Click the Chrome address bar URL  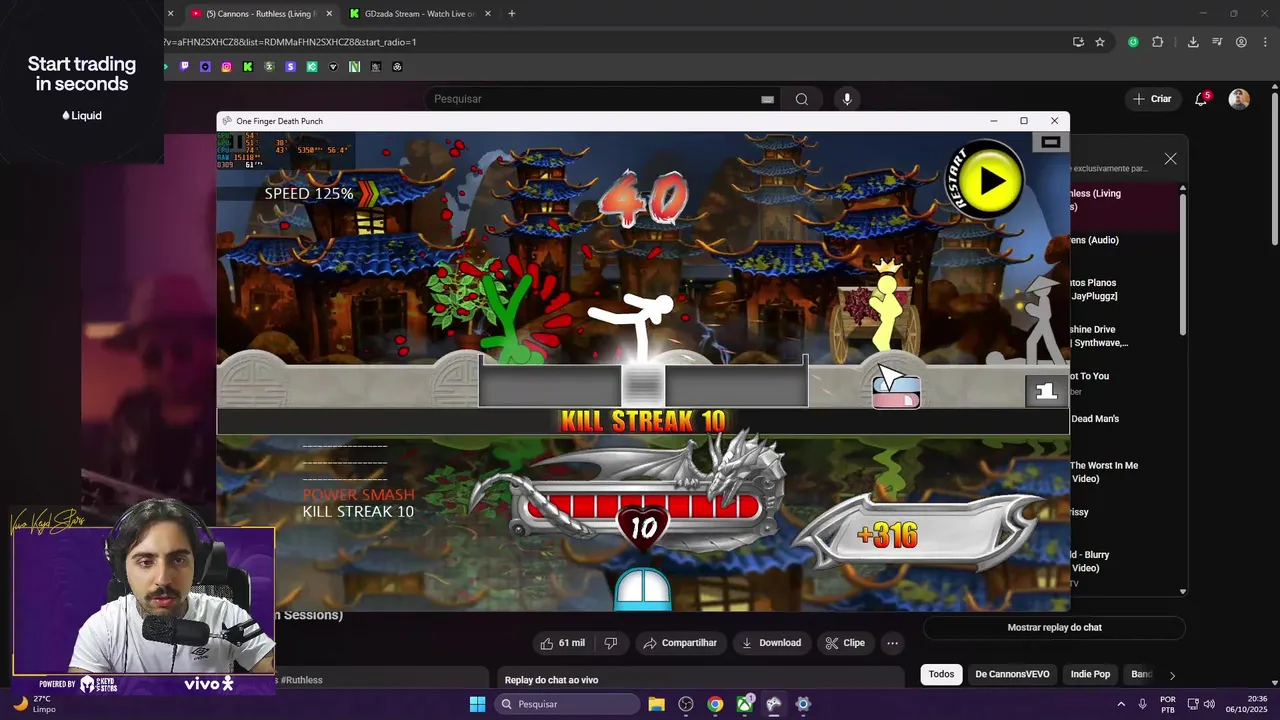tap(291, 42)
